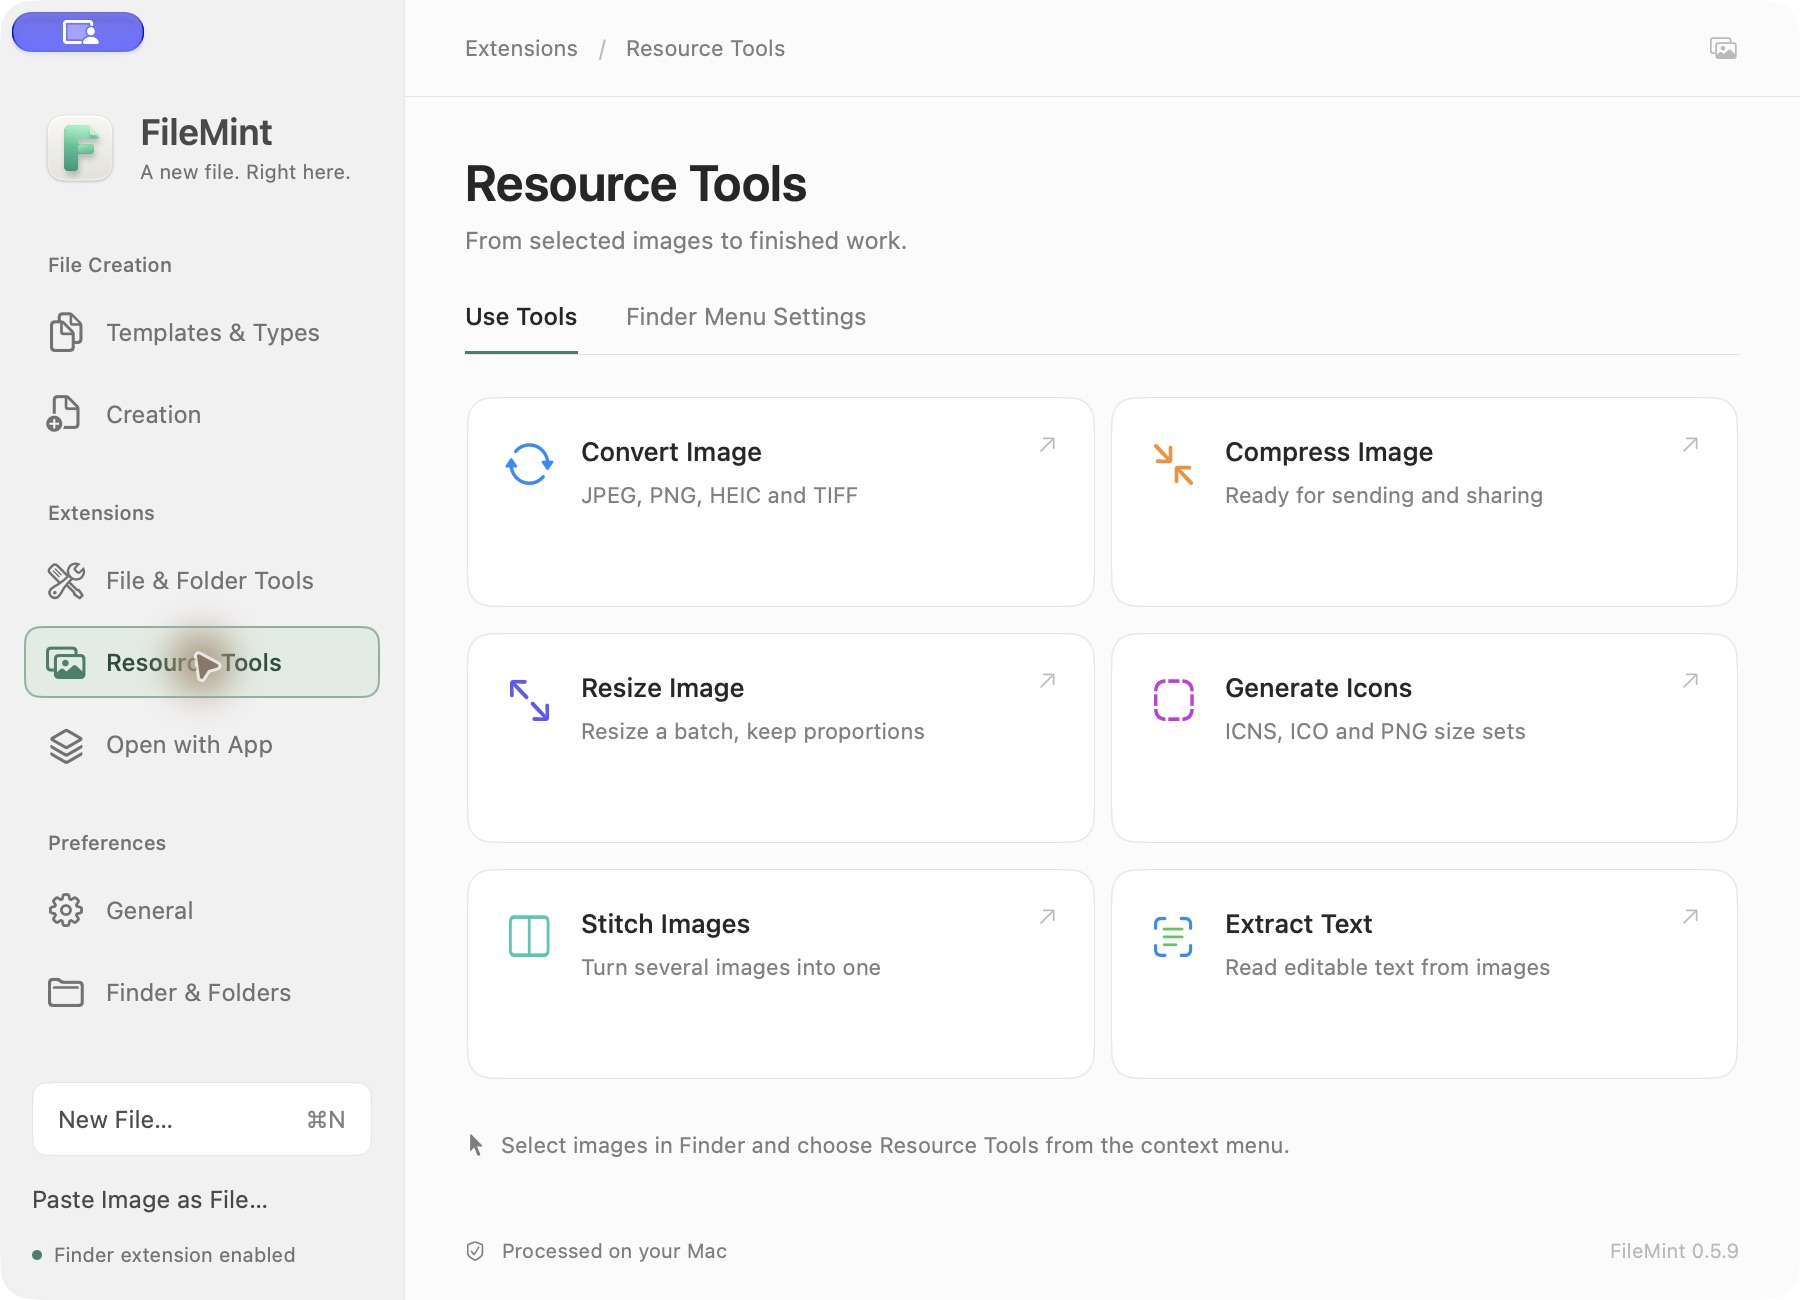Click the Compress Image orange arrows icon
The image size is (1800, 1300).
[1173, 464]
